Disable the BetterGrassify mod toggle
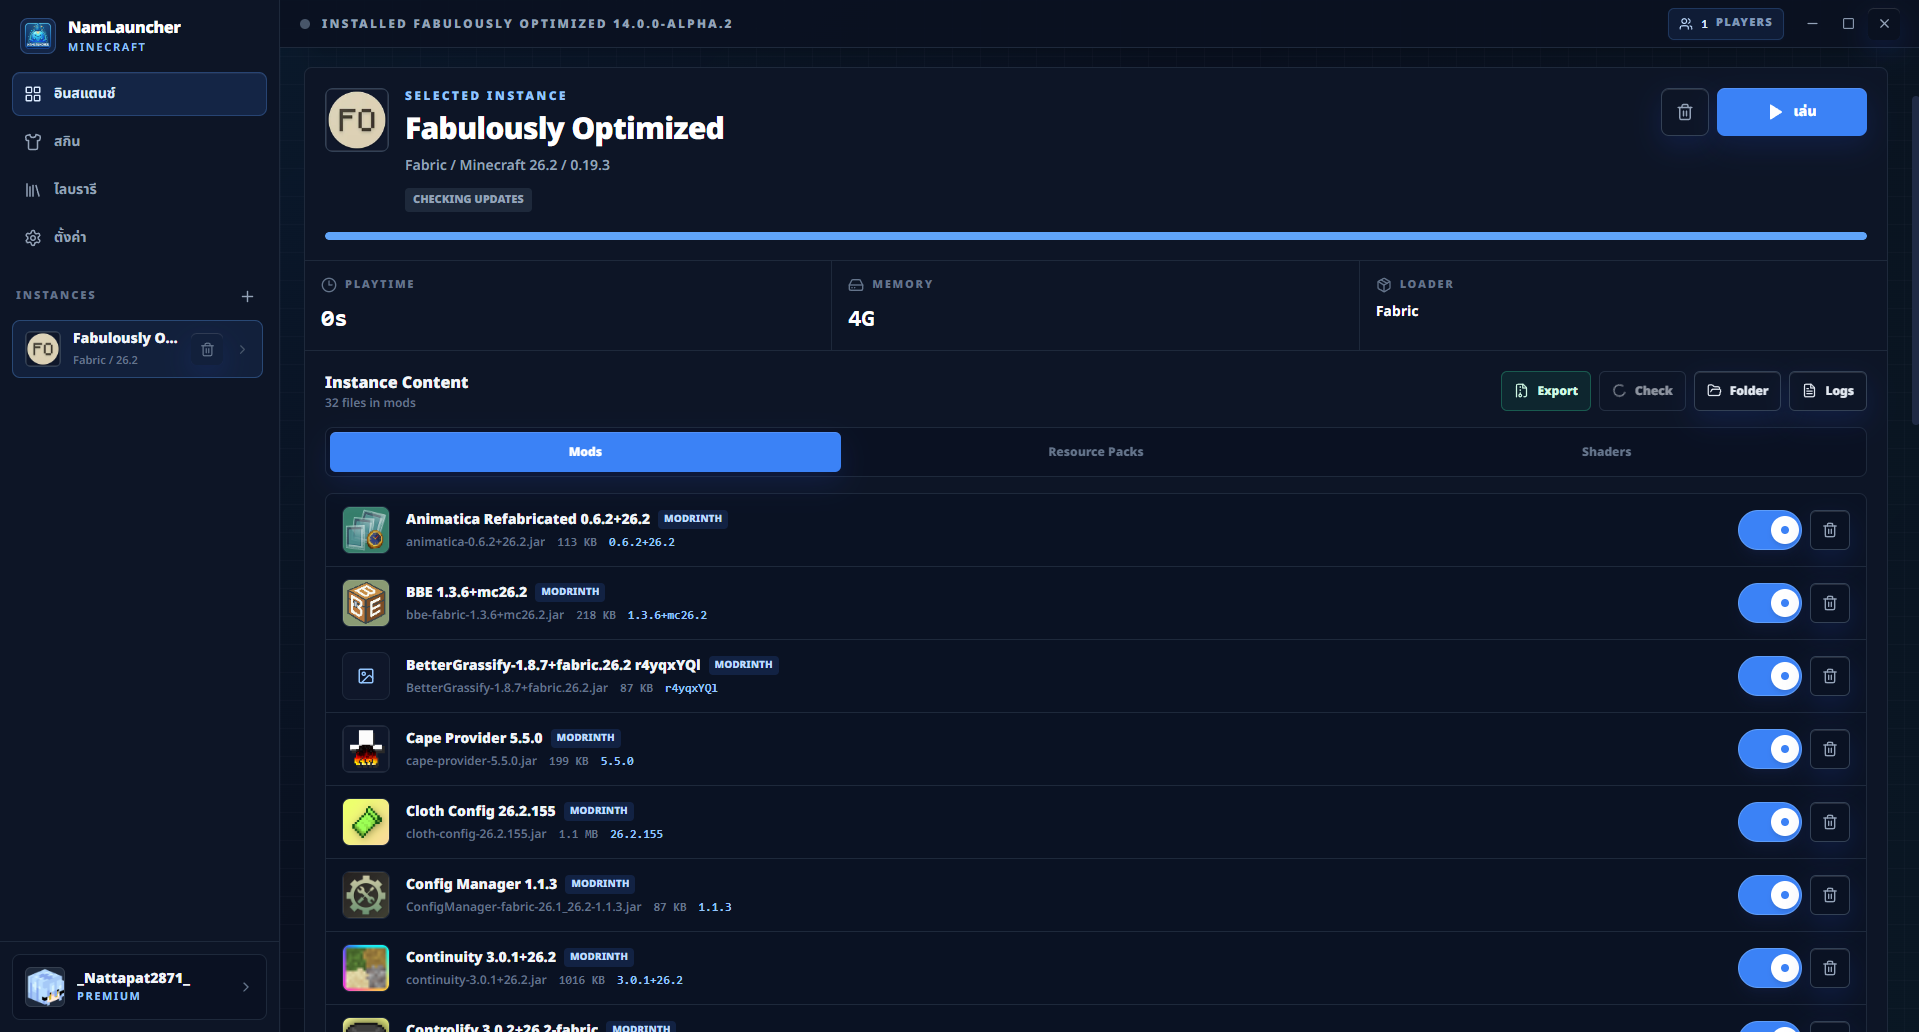1919x1032 pixels. pos(1769,676)
